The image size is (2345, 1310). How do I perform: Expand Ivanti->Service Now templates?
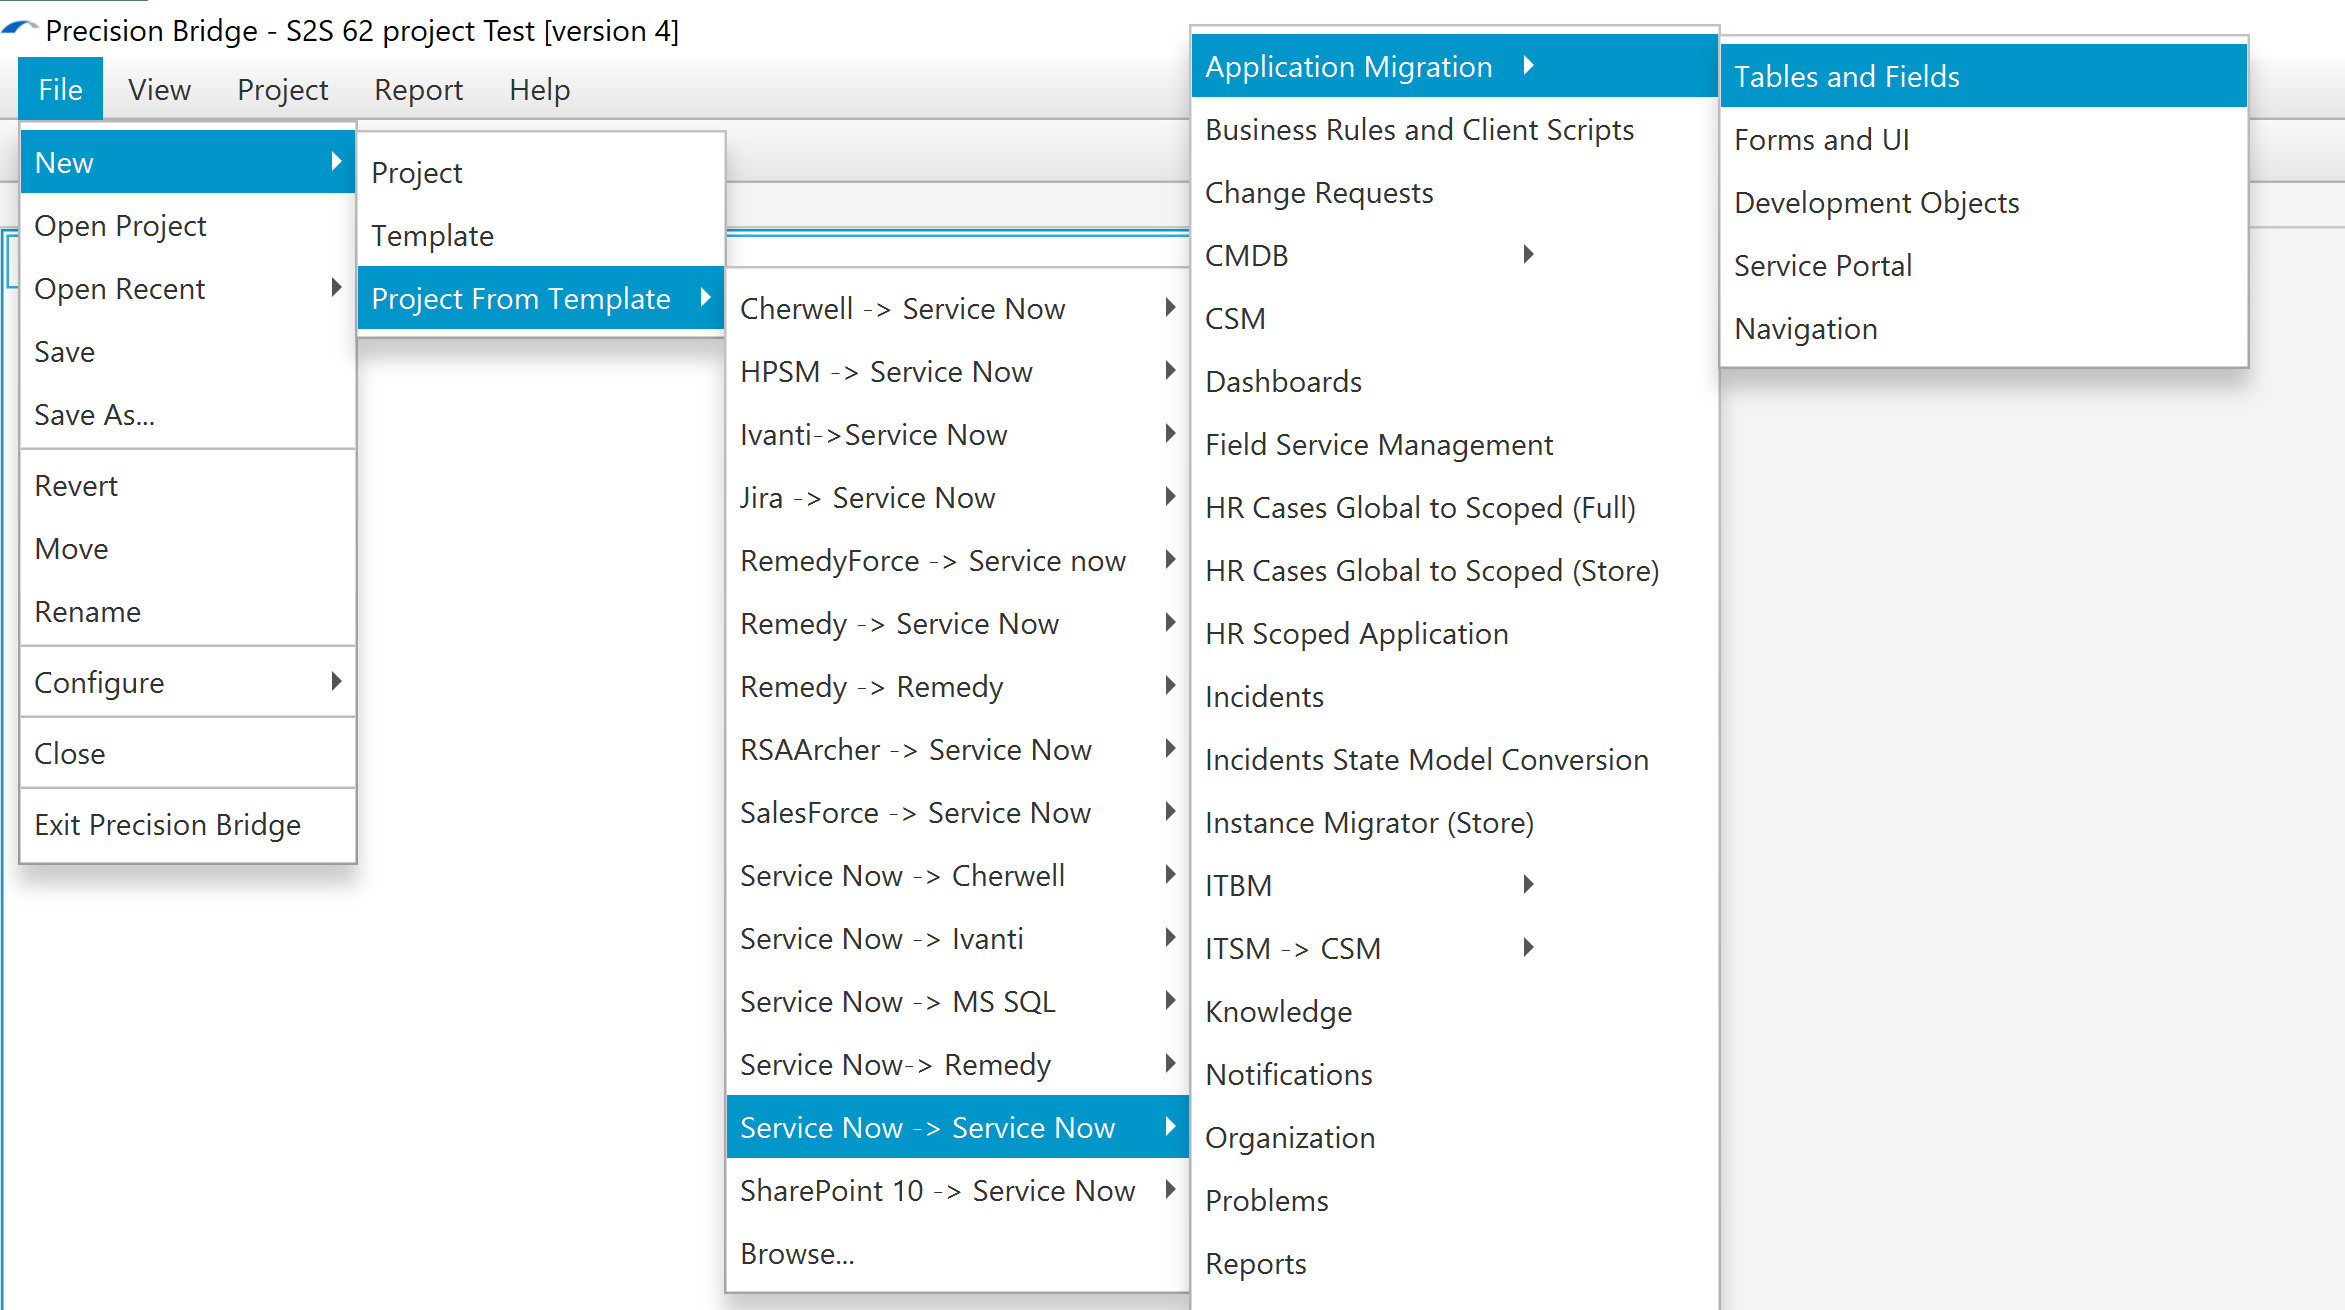[x=958, y=434]
